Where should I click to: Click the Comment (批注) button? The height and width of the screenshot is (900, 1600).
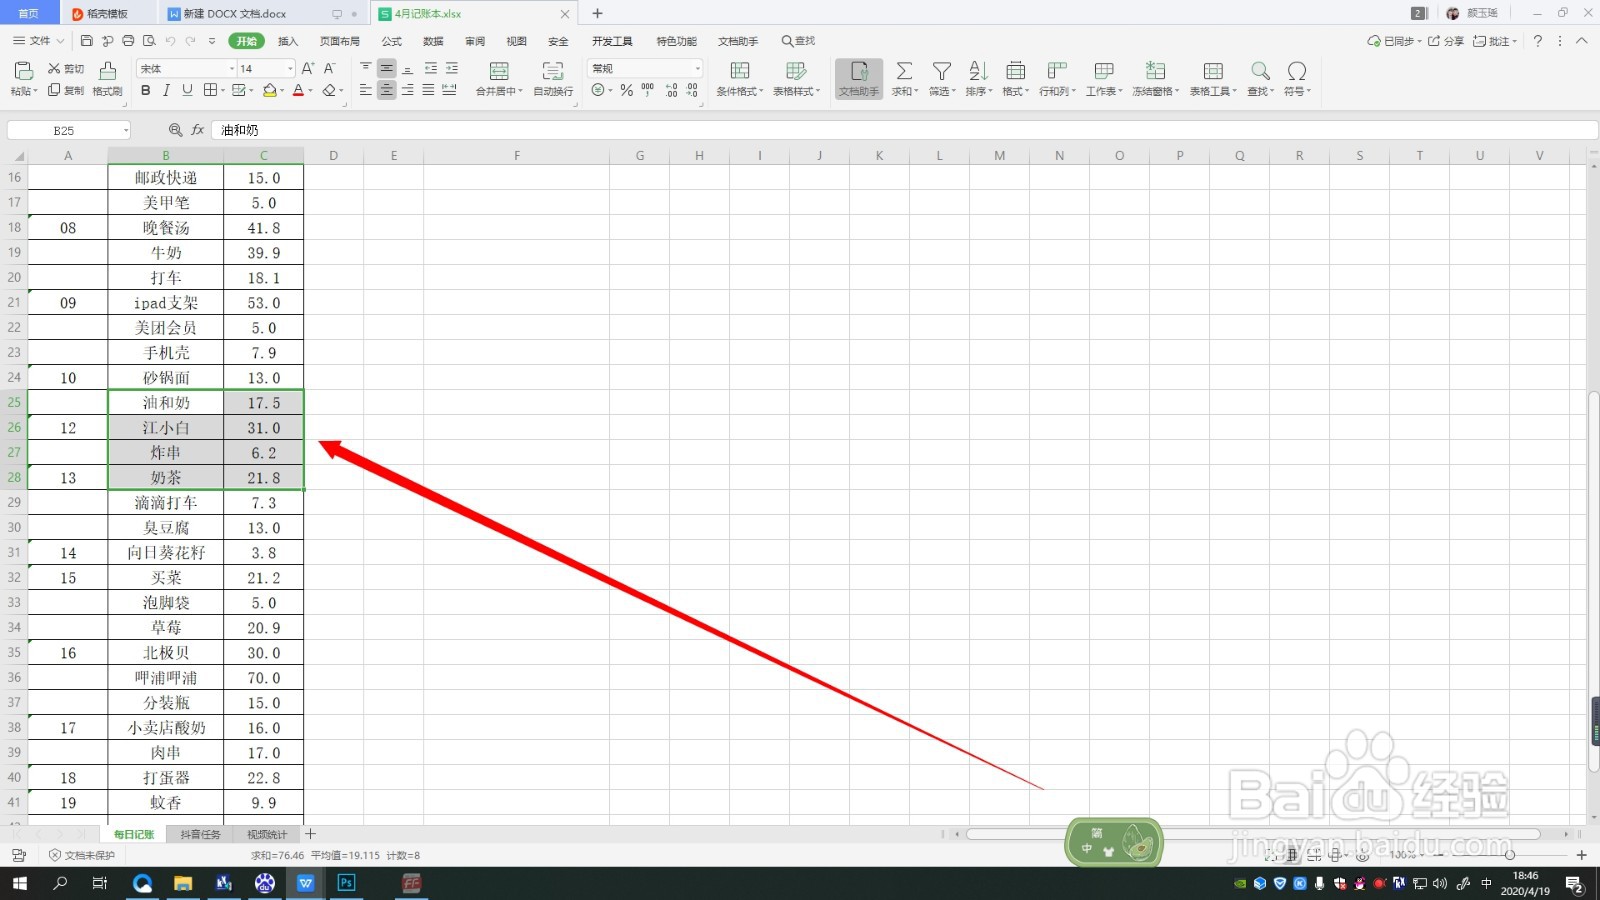[x=1495, y=41]
